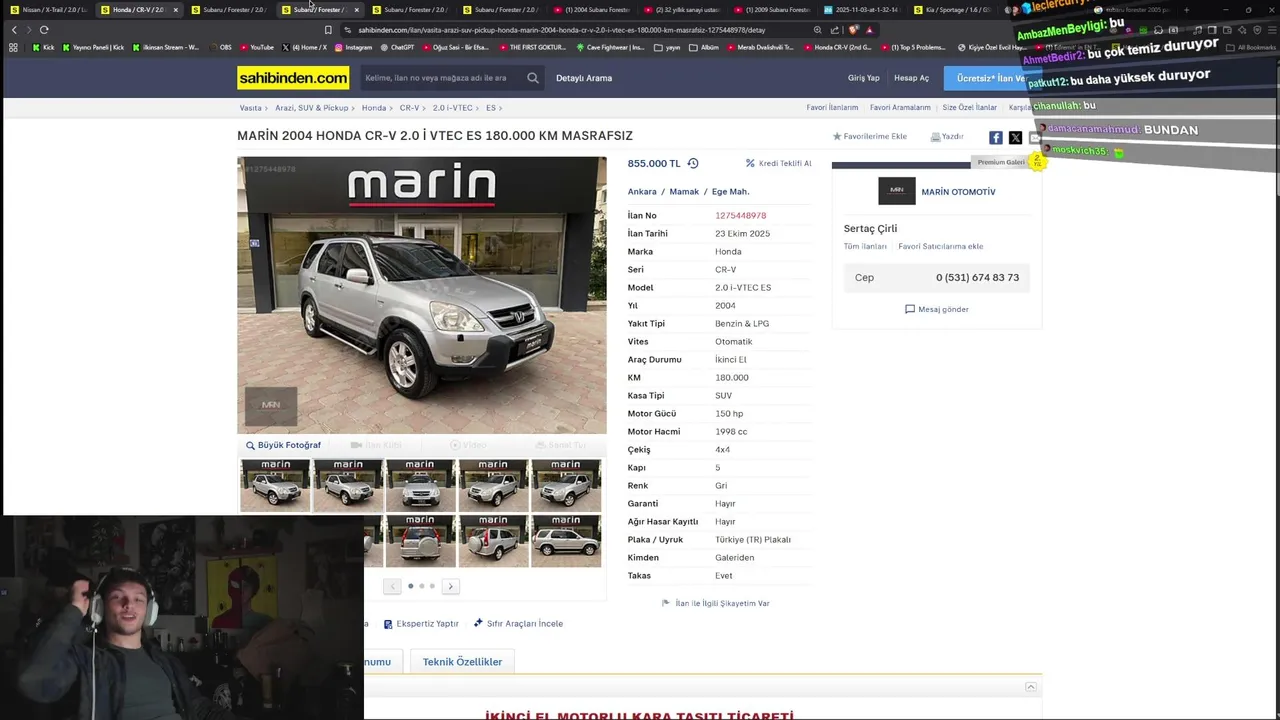Open the YouTube bookmark

point(256,47)
